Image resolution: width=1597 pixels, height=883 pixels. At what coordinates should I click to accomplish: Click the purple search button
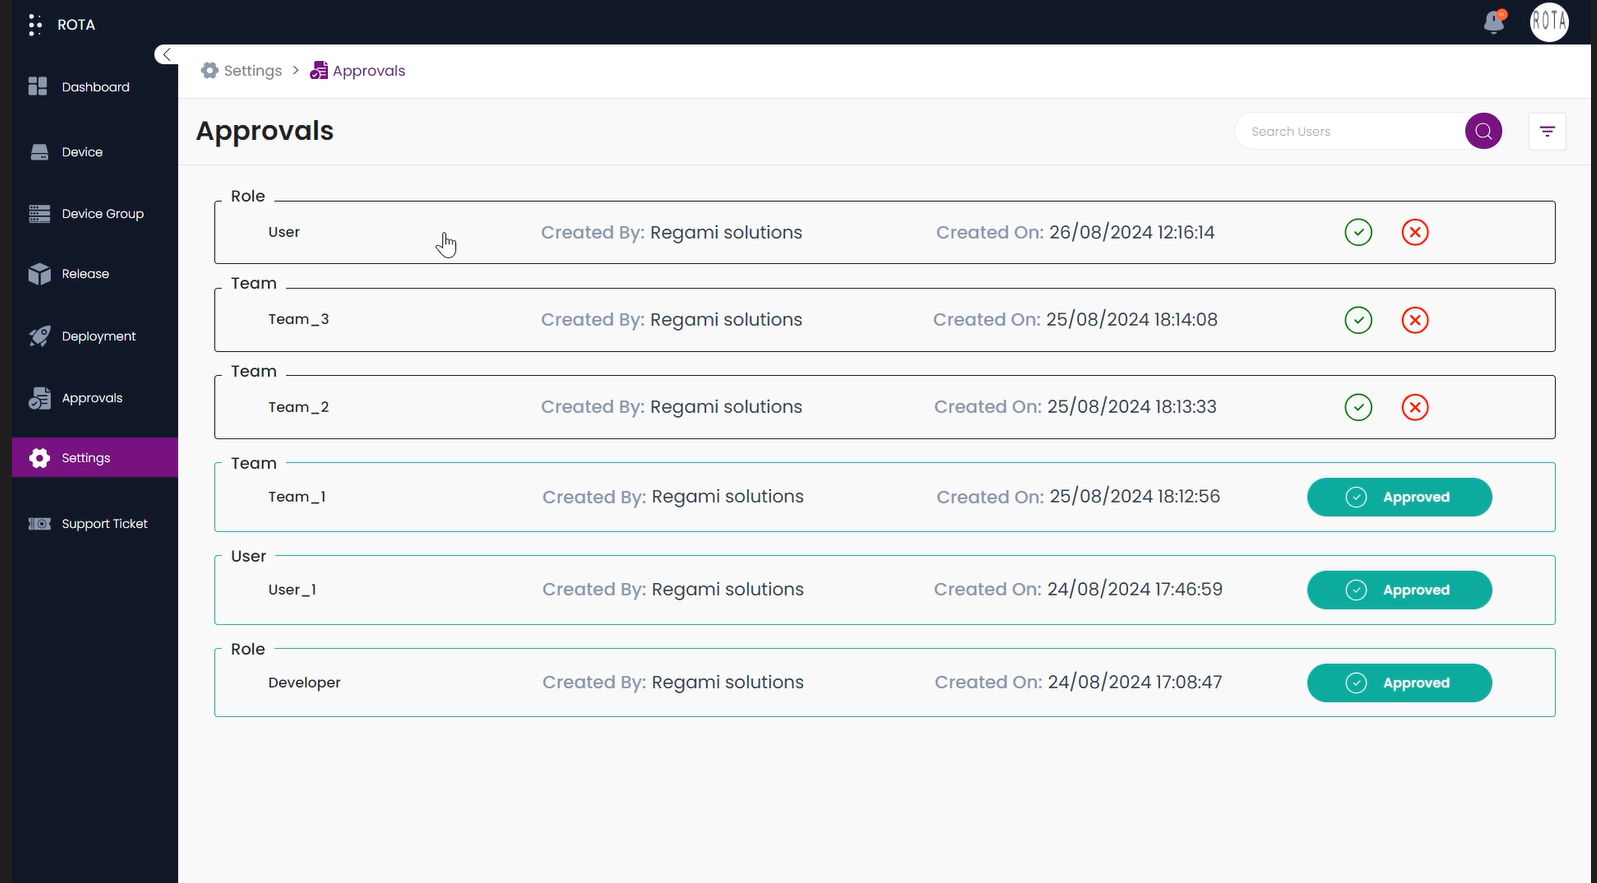coord(1484,131)
